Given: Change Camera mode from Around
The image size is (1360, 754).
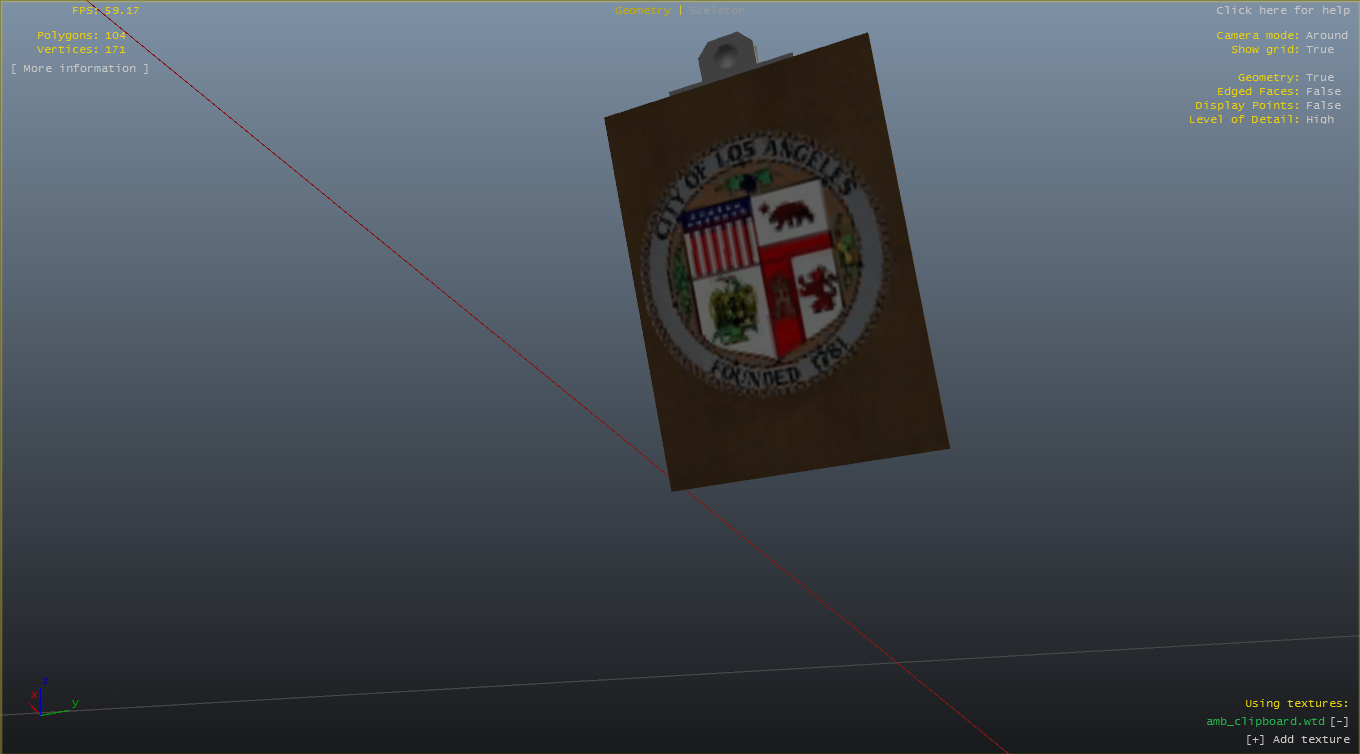Looking at the screenshot, I should tap(1326, 36).
